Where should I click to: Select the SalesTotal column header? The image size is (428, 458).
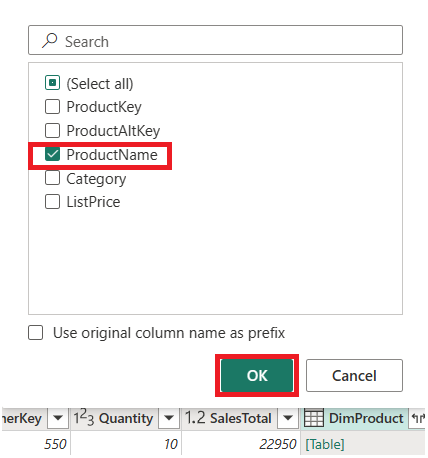tap(241, 418)
